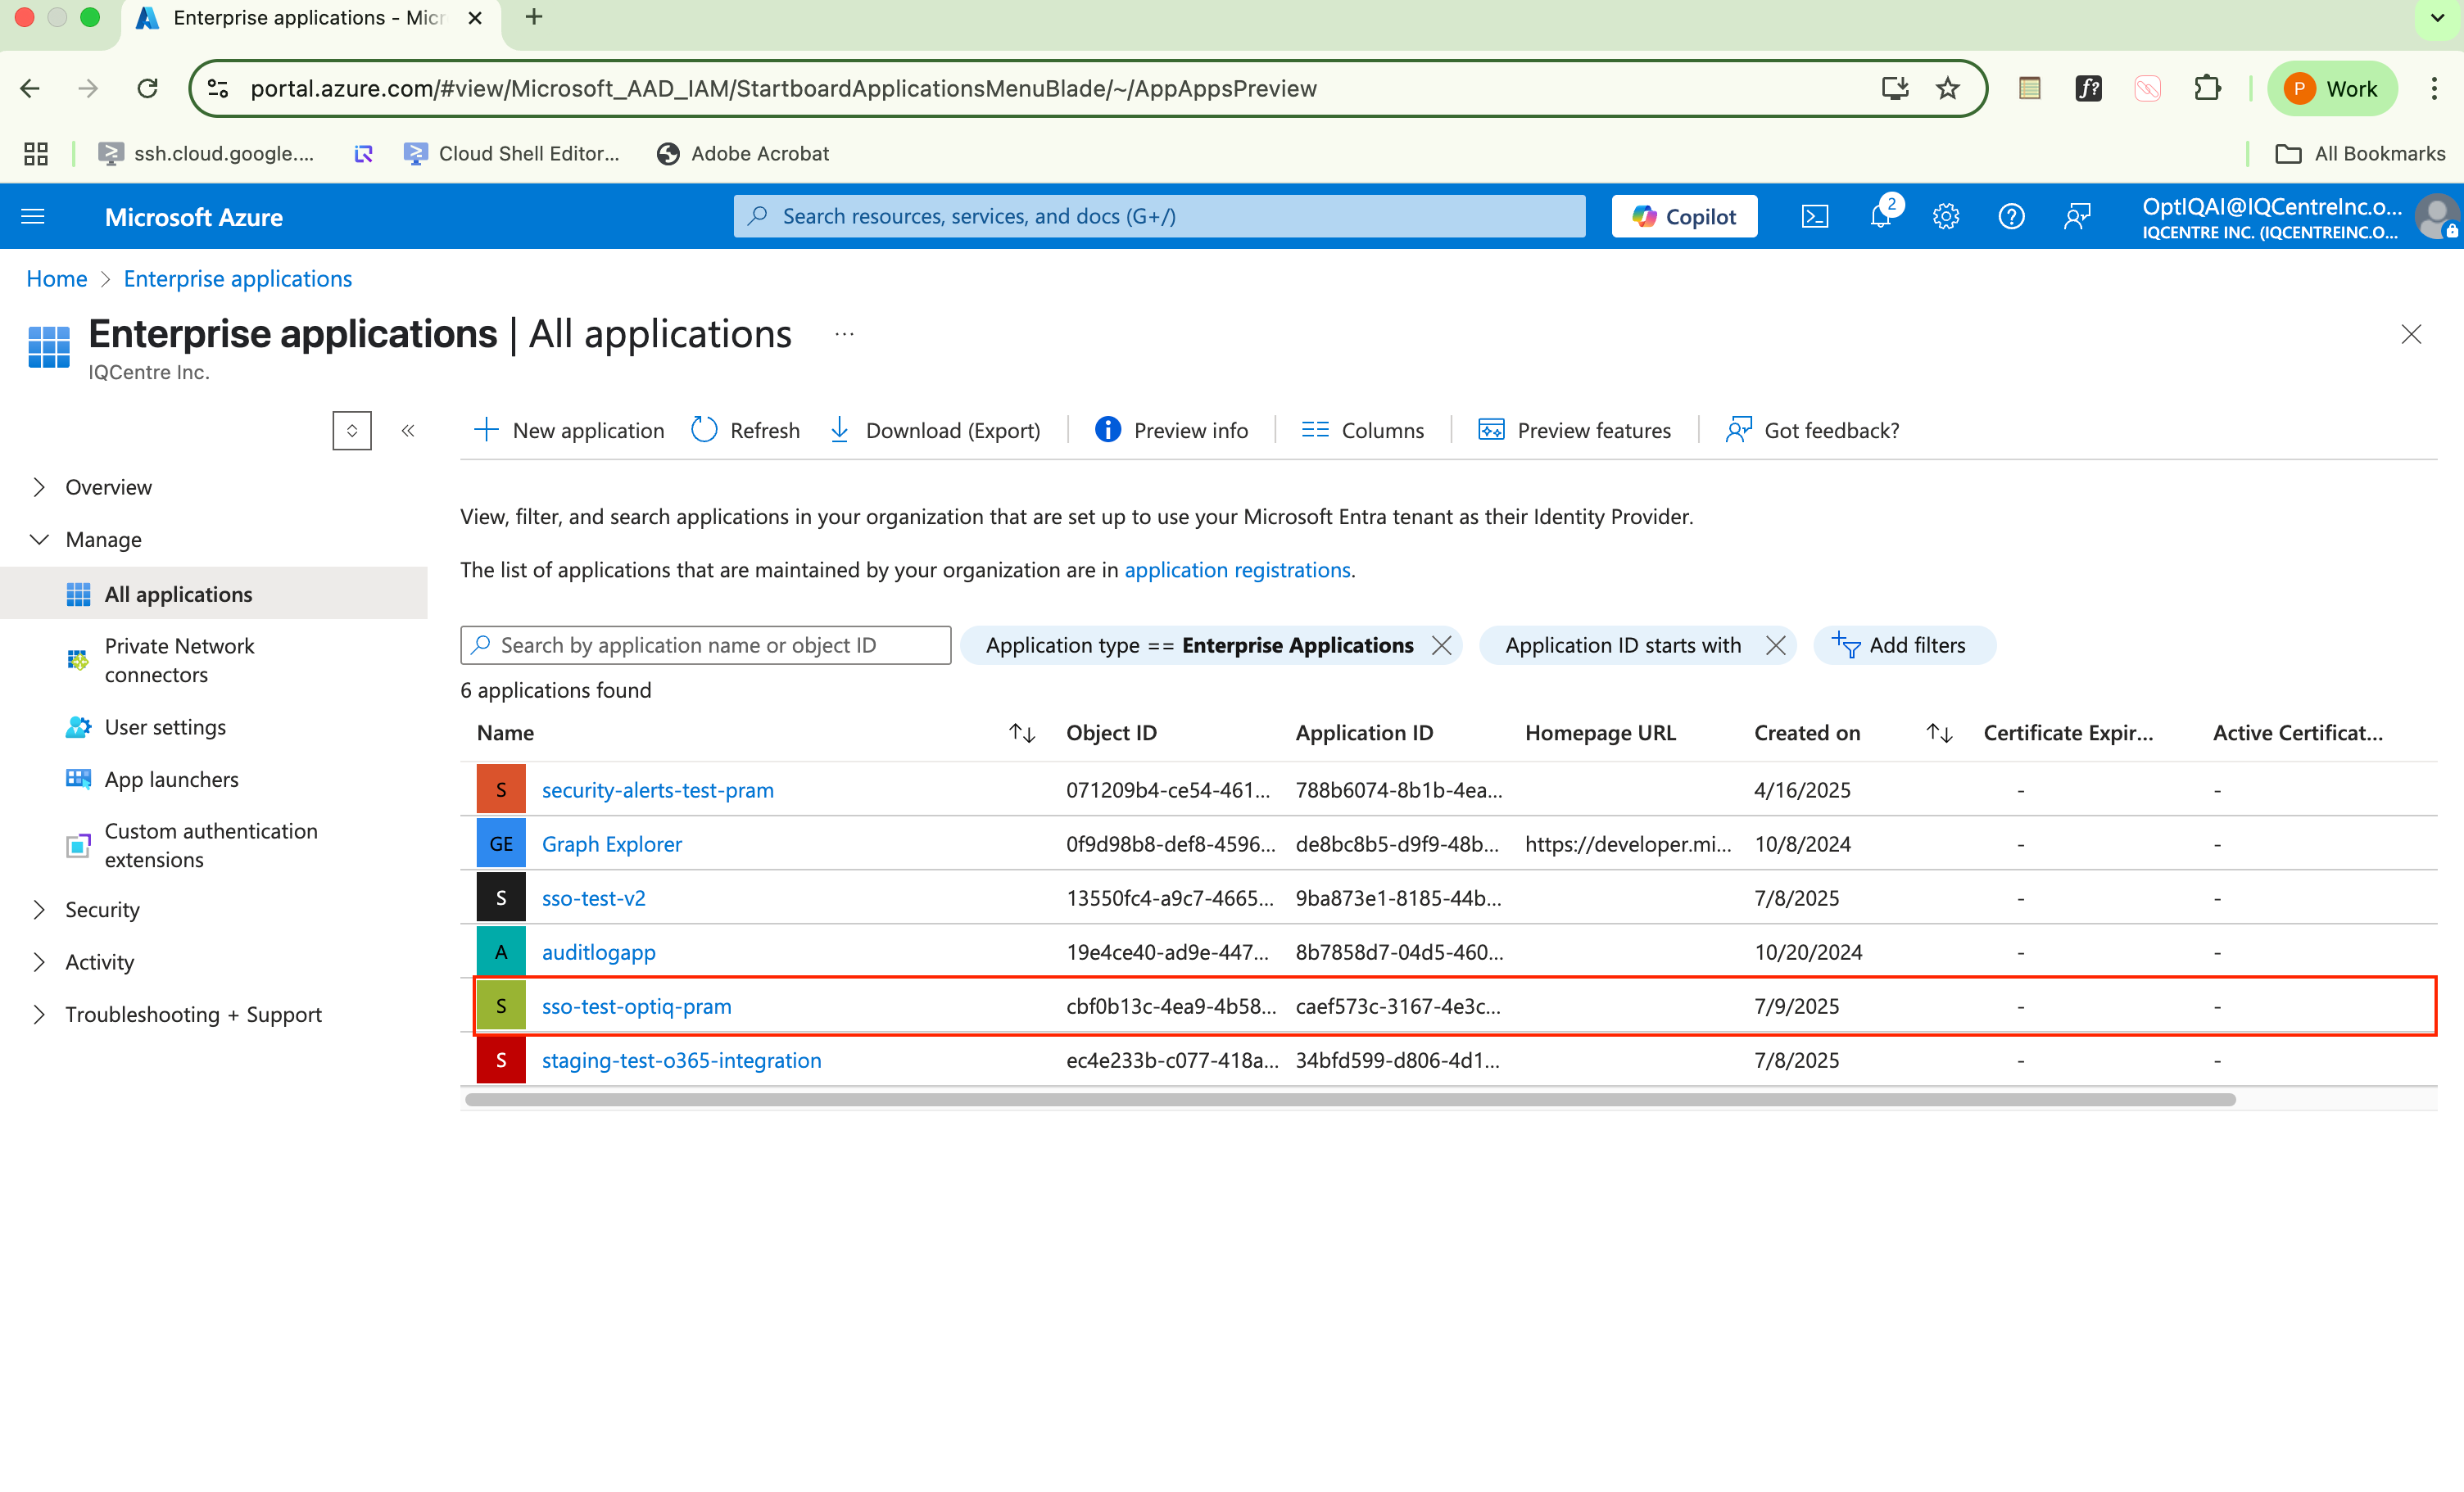Open the header feedback icon

point(2077,216)
